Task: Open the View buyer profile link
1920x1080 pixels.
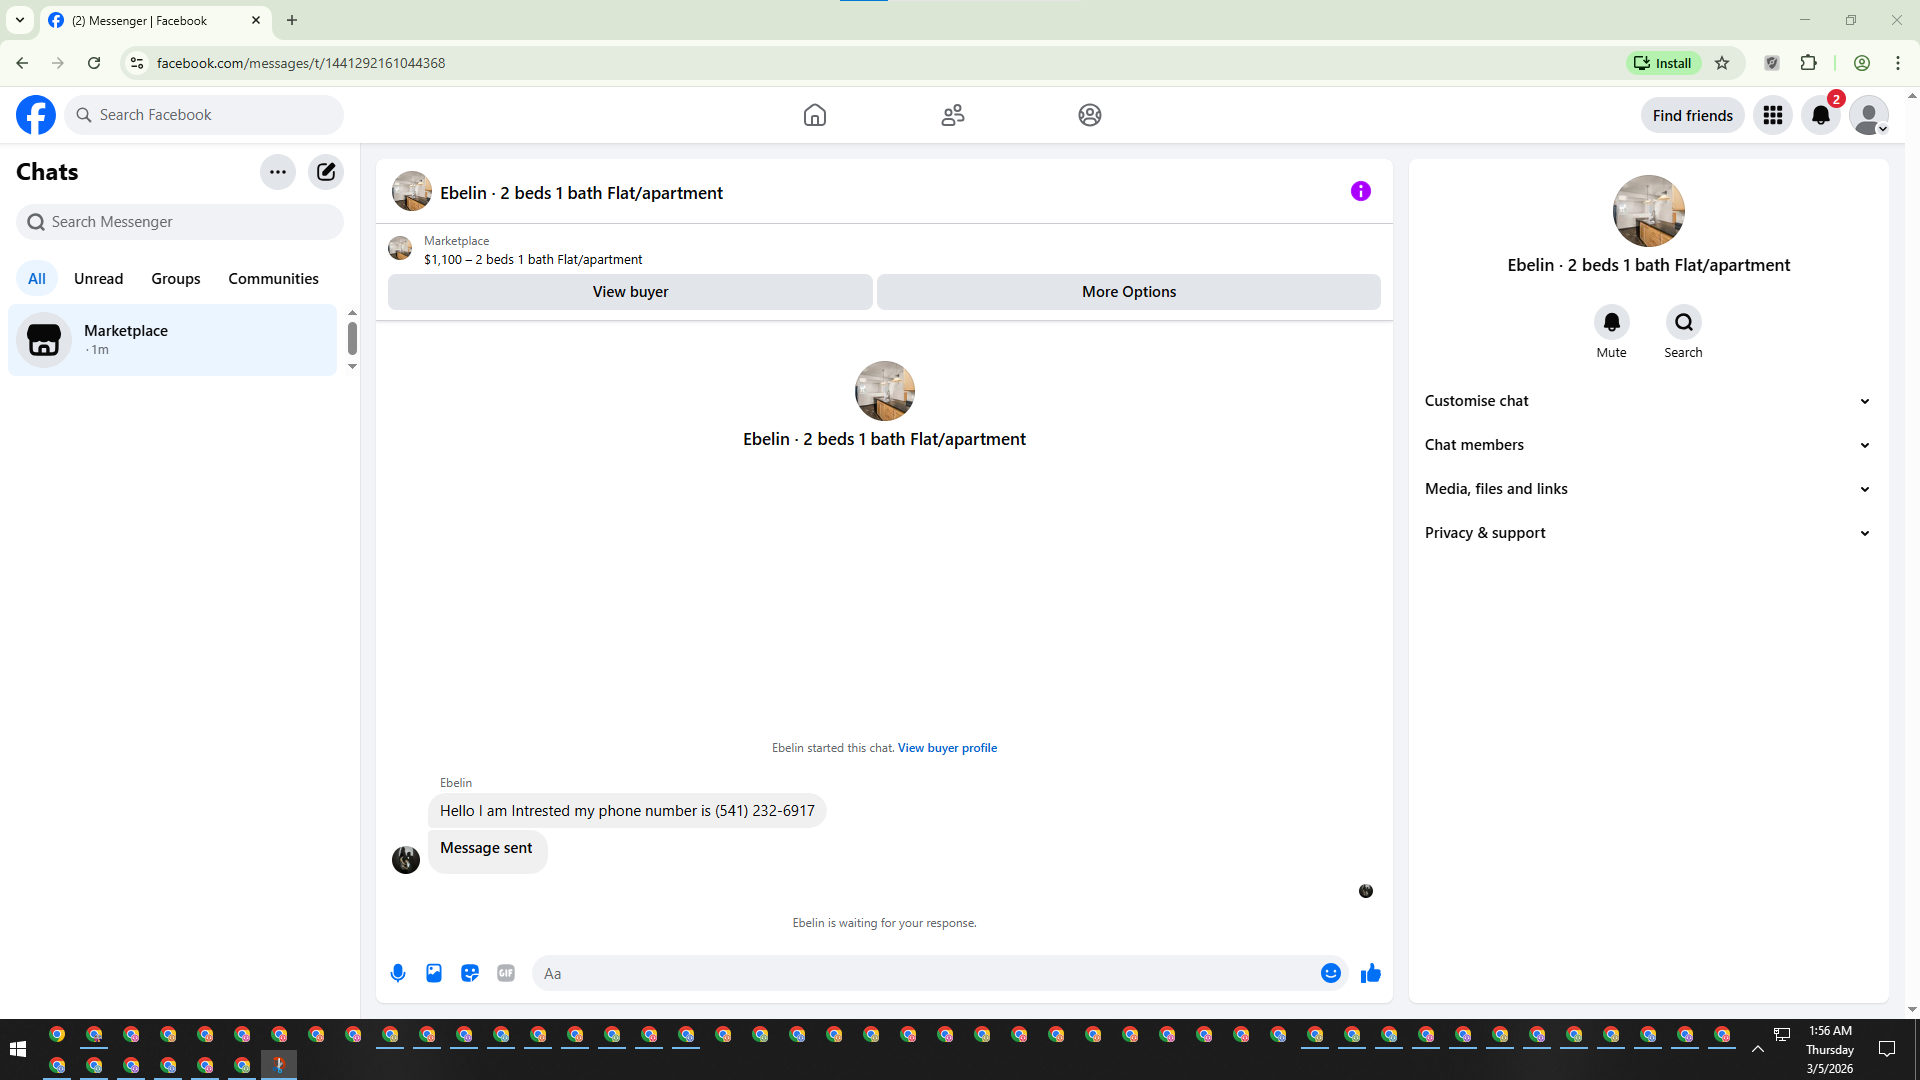Action: [947, 748]
